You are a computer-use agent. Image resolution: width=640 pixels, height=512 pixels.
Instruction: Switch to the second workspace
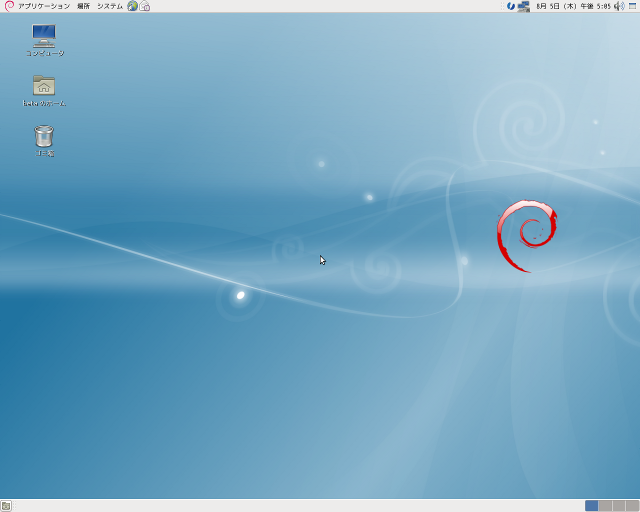click(x=605, y=506)
